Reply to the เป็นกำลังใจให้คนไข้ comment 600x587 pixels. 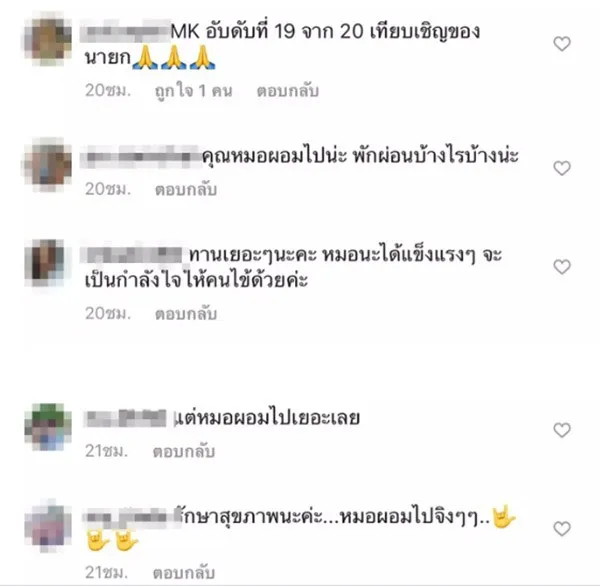[186, 313]
